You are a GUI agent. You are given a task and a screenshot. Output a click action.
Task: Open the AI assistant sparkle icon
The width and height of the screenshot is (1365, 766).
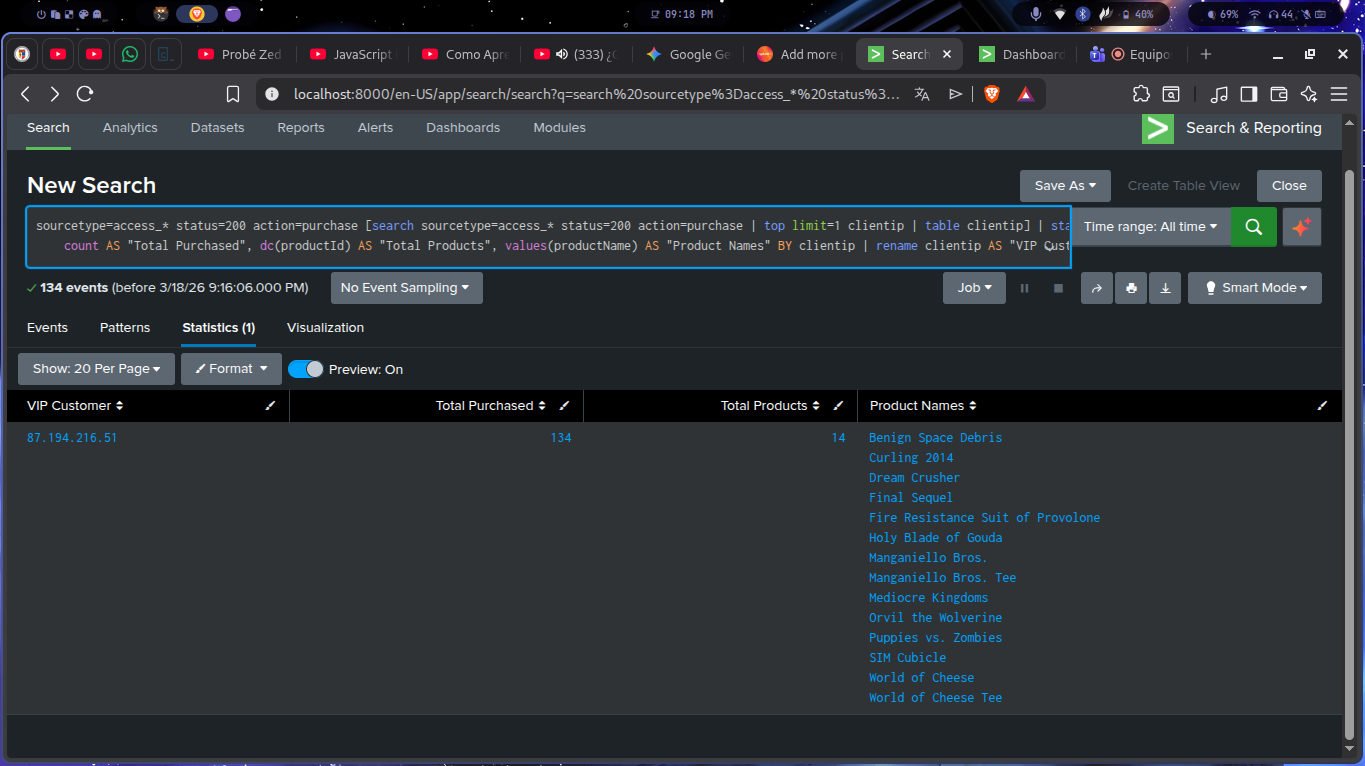tap(1301, 227)
